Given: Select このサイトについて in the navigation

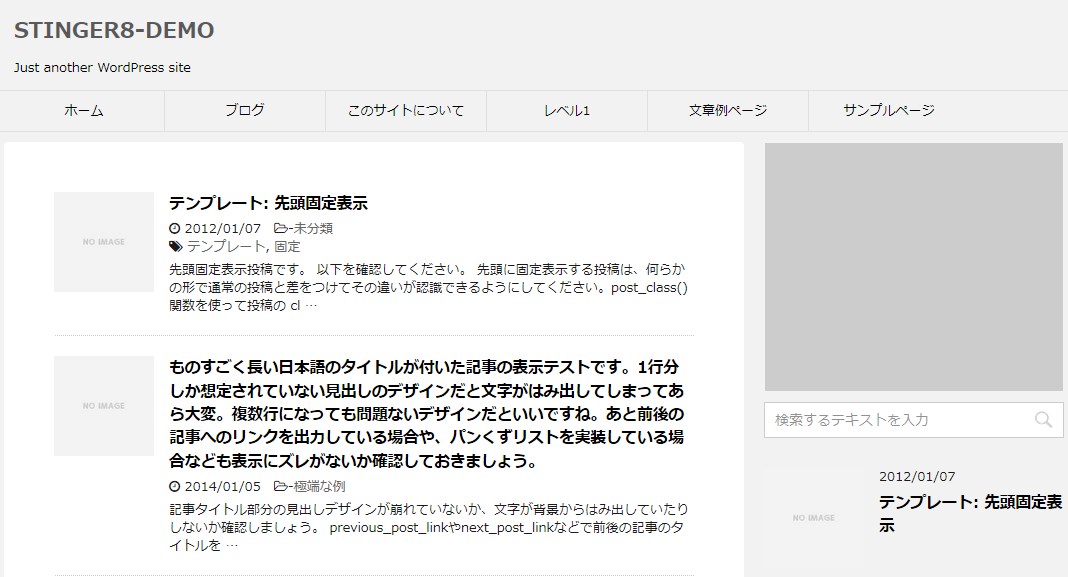Looking at the screenshot, I should [x=405, y=110].
